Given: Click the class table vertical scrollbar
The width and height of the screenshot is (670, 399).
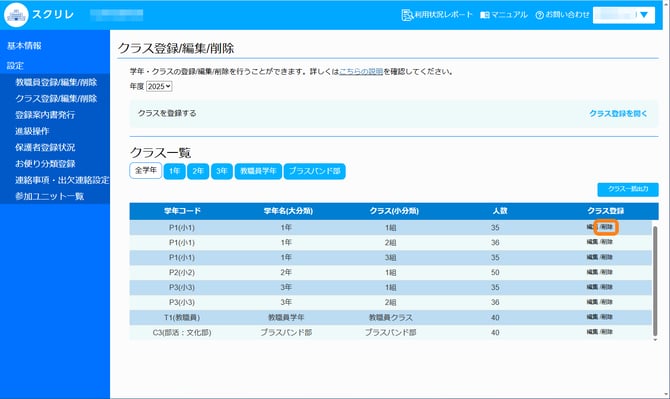Looking at the screenshot, I should coord(655,280).
